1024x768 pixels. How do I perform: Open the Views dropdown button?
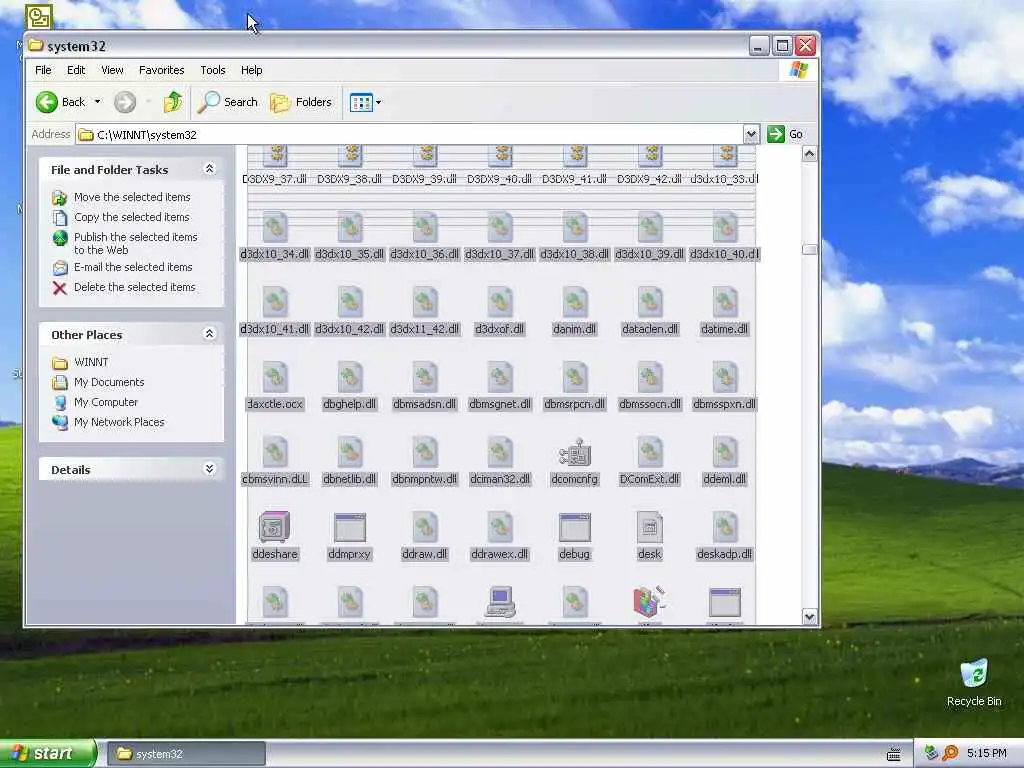(365, 102)
